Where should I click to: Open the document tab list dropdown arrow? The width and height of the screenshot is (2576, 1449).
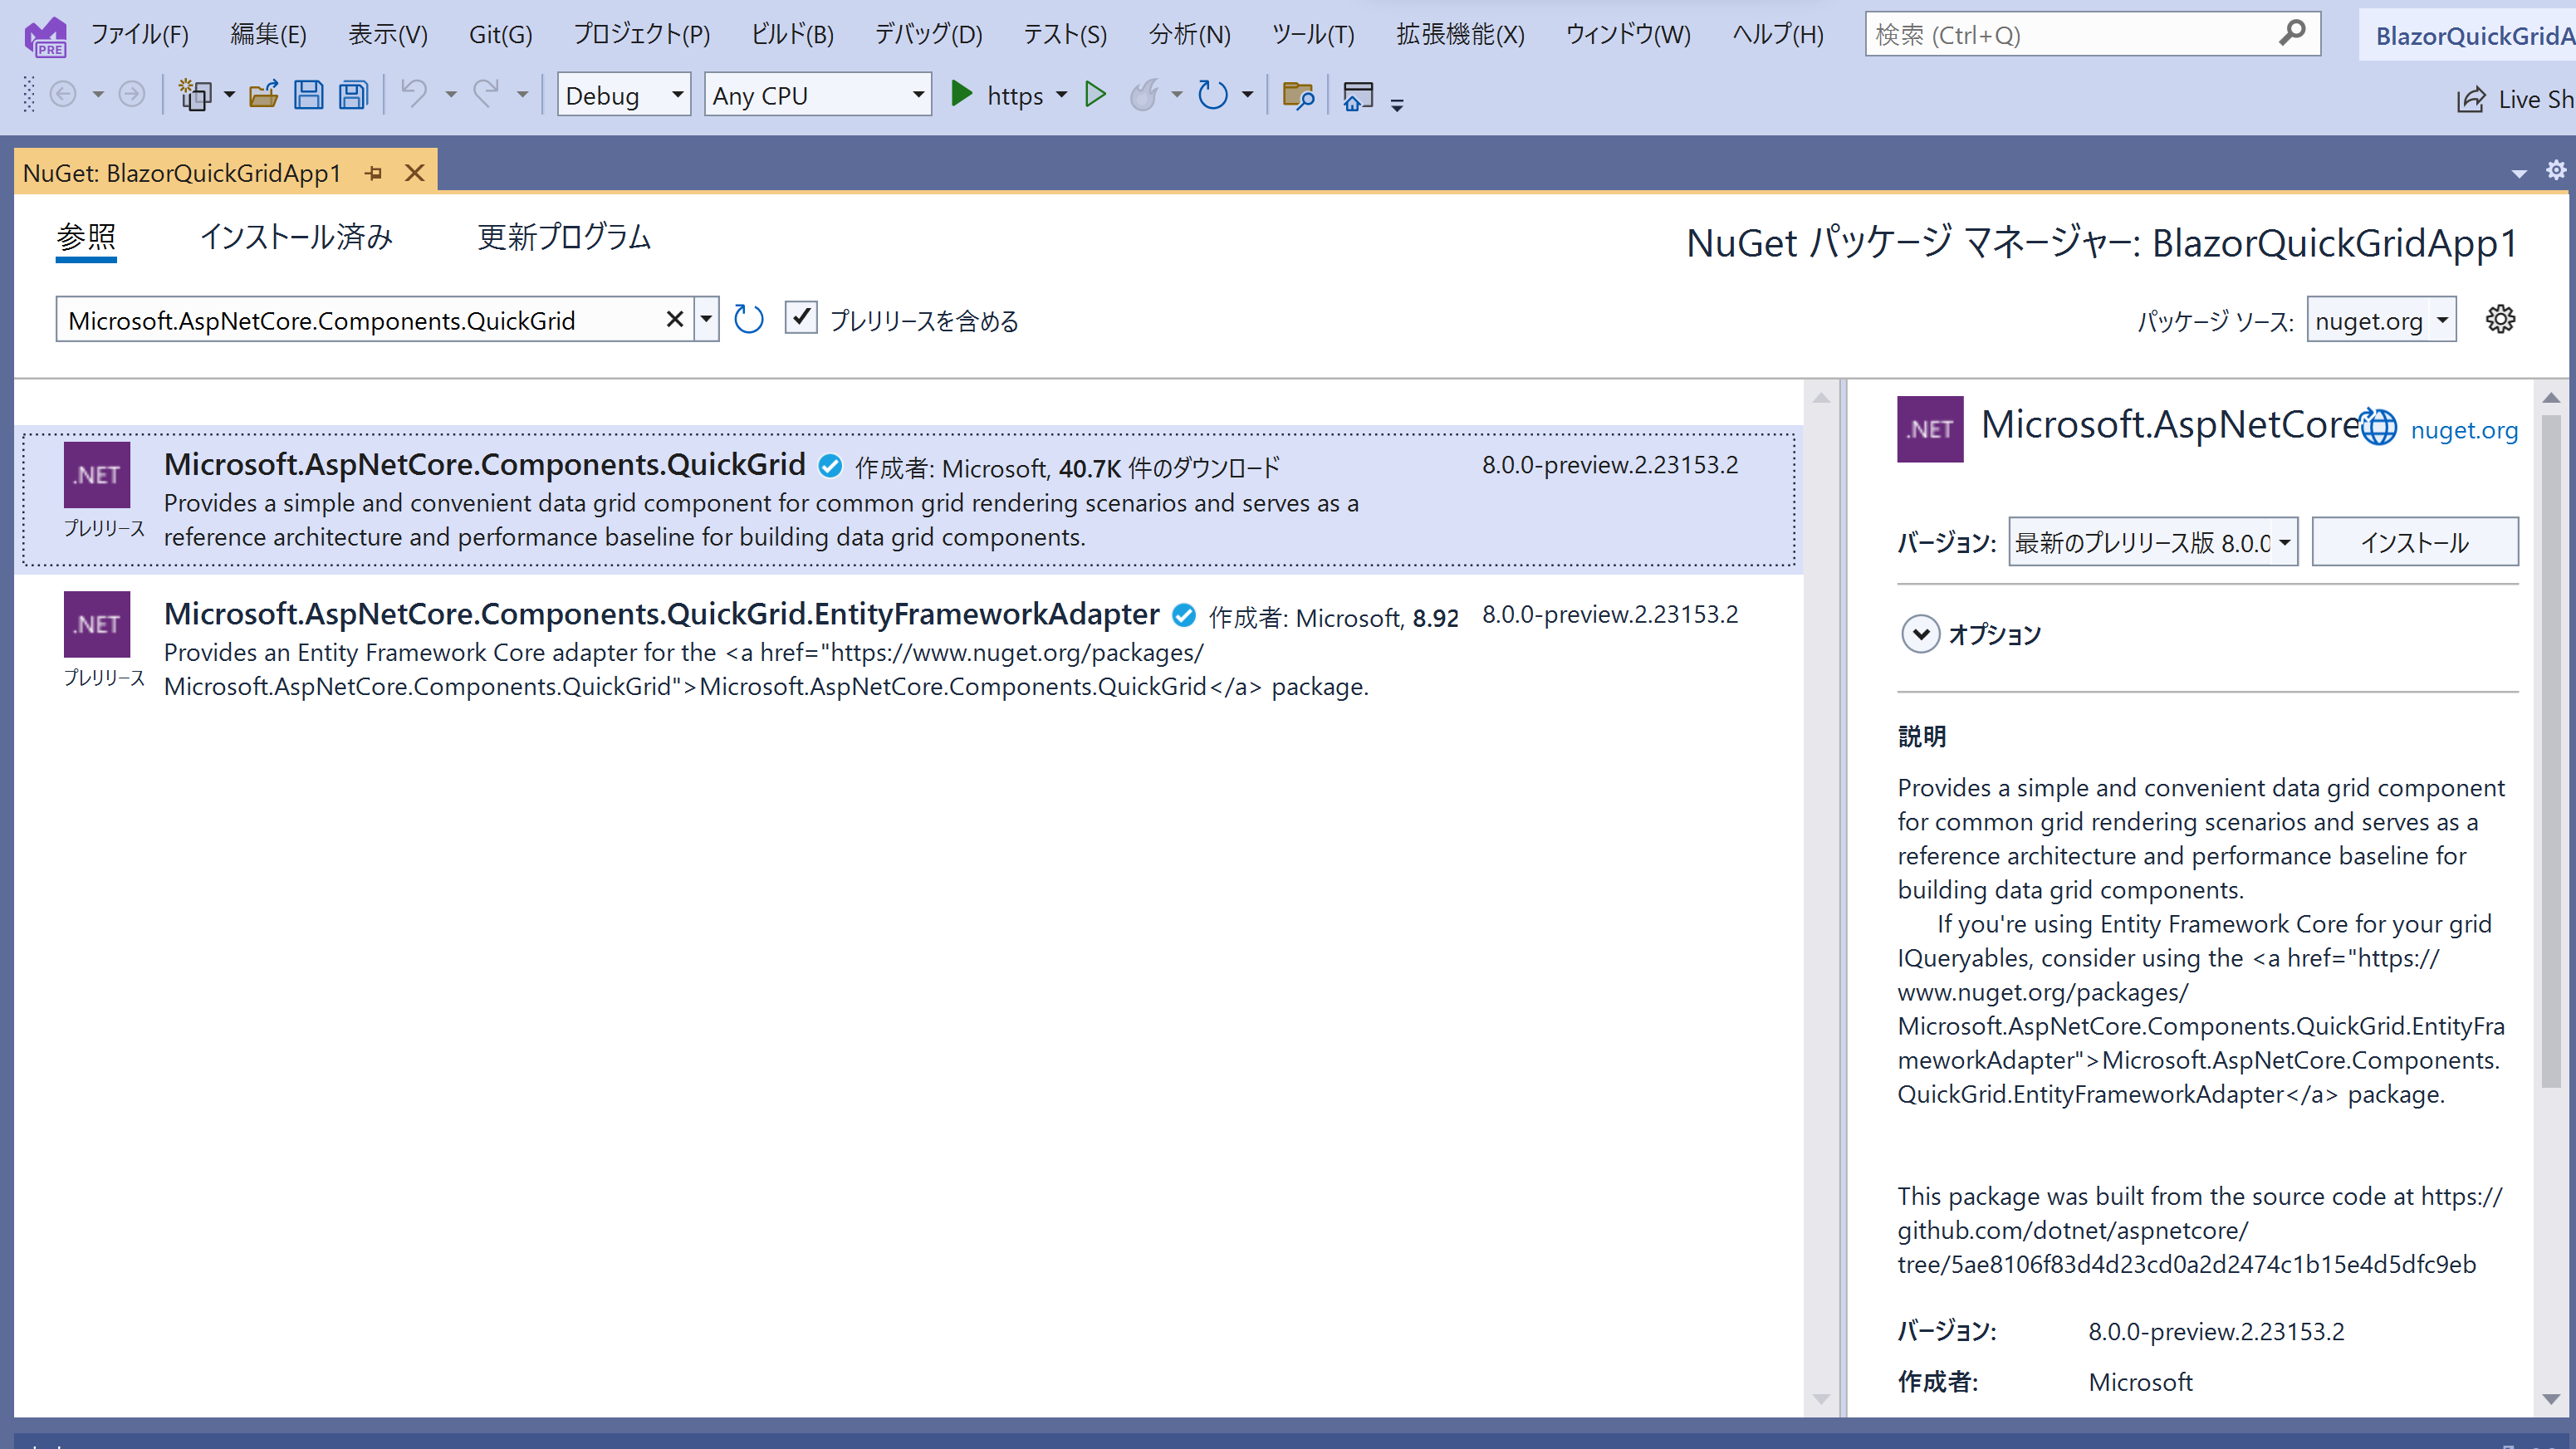tap(2519, 174)
